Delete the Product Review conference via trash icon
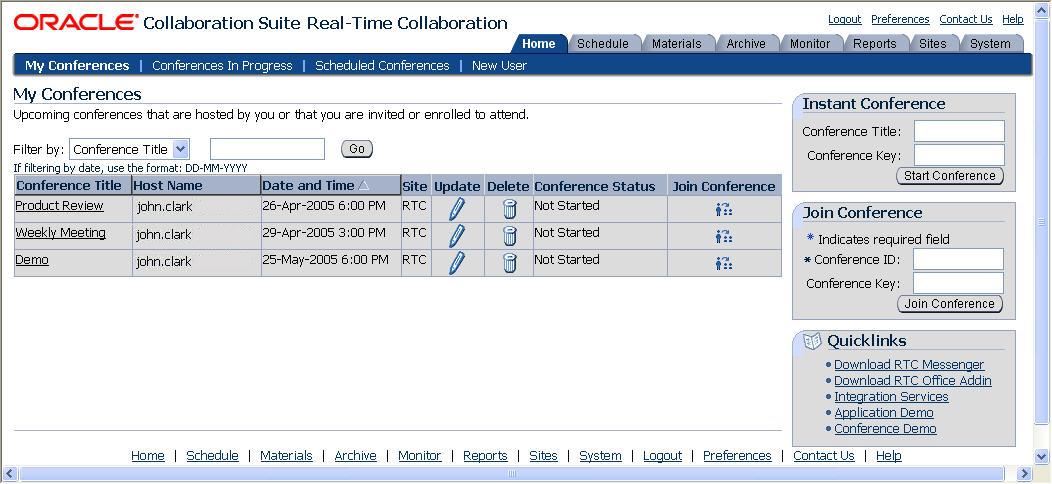Viewport: 1052px width, 484px height. tap(509, 209)
